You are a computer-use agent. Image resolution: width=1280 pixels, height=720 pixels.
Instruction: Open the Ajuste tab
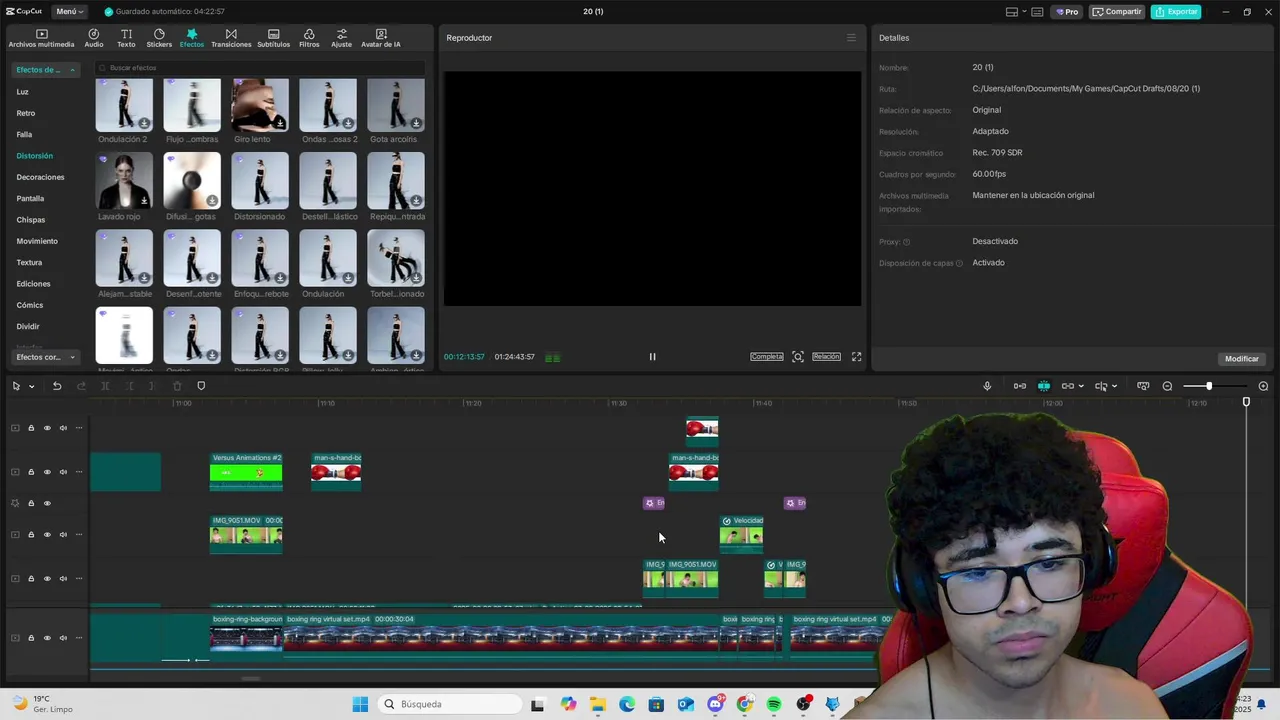341,38
